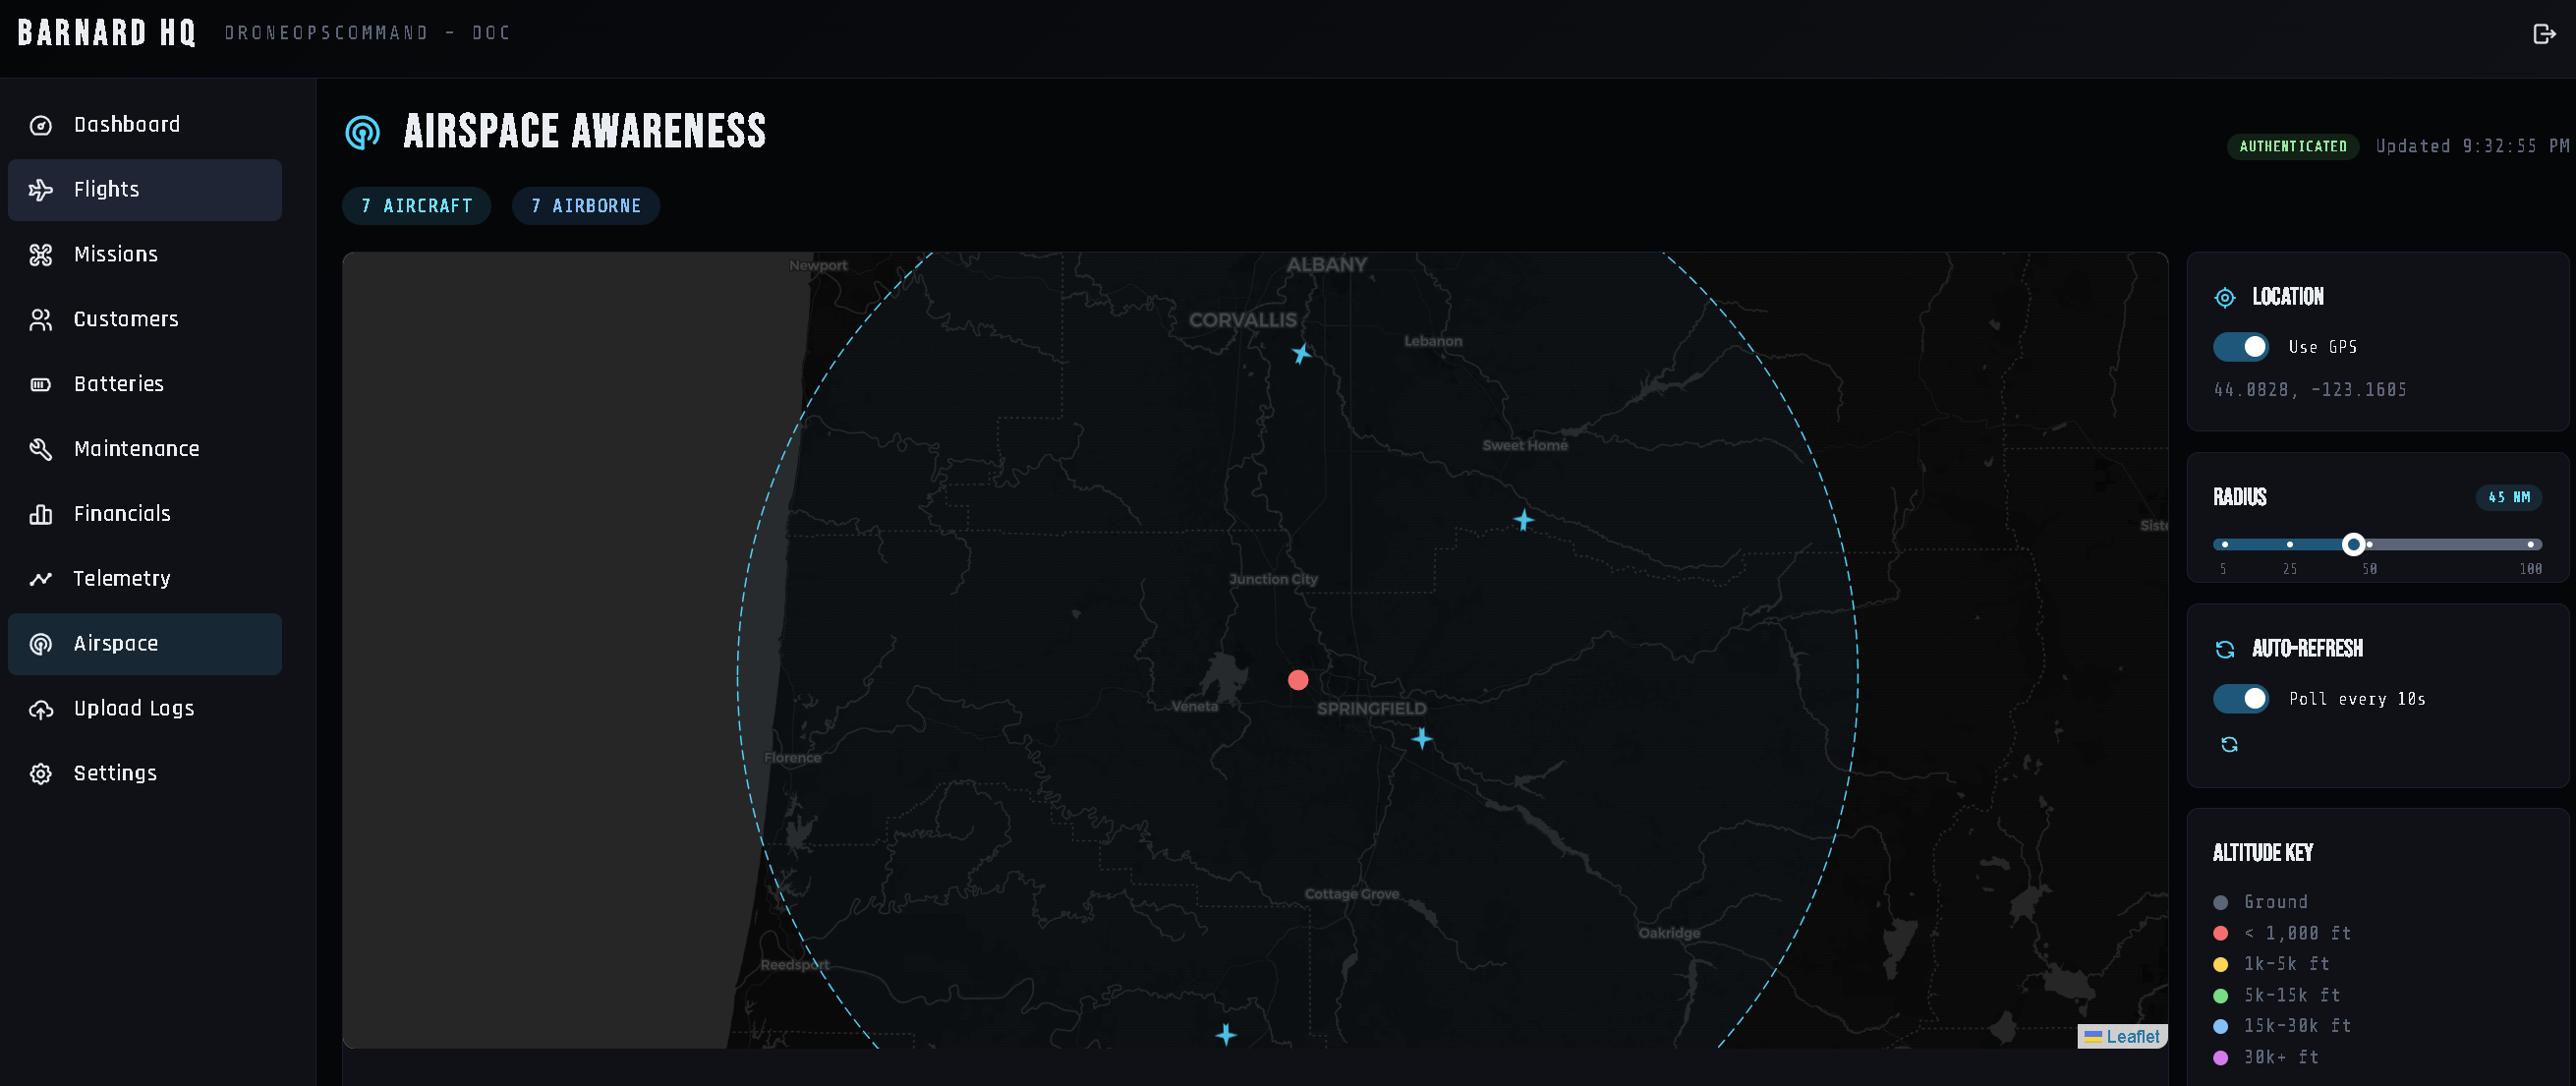Click the Telemetry line graph icon
This screenshot has width=2576, height=1086.
tap(41, 579)
